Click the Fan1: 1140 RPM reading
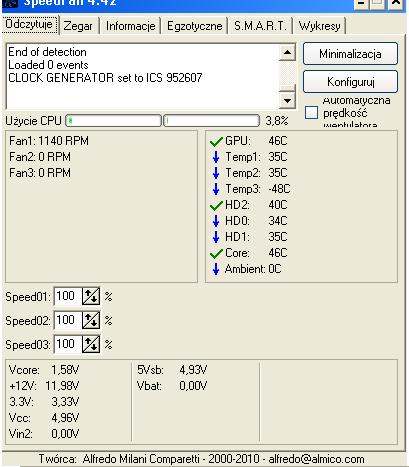The width and height of the screenshot is (409, 467). click(49, 141)
